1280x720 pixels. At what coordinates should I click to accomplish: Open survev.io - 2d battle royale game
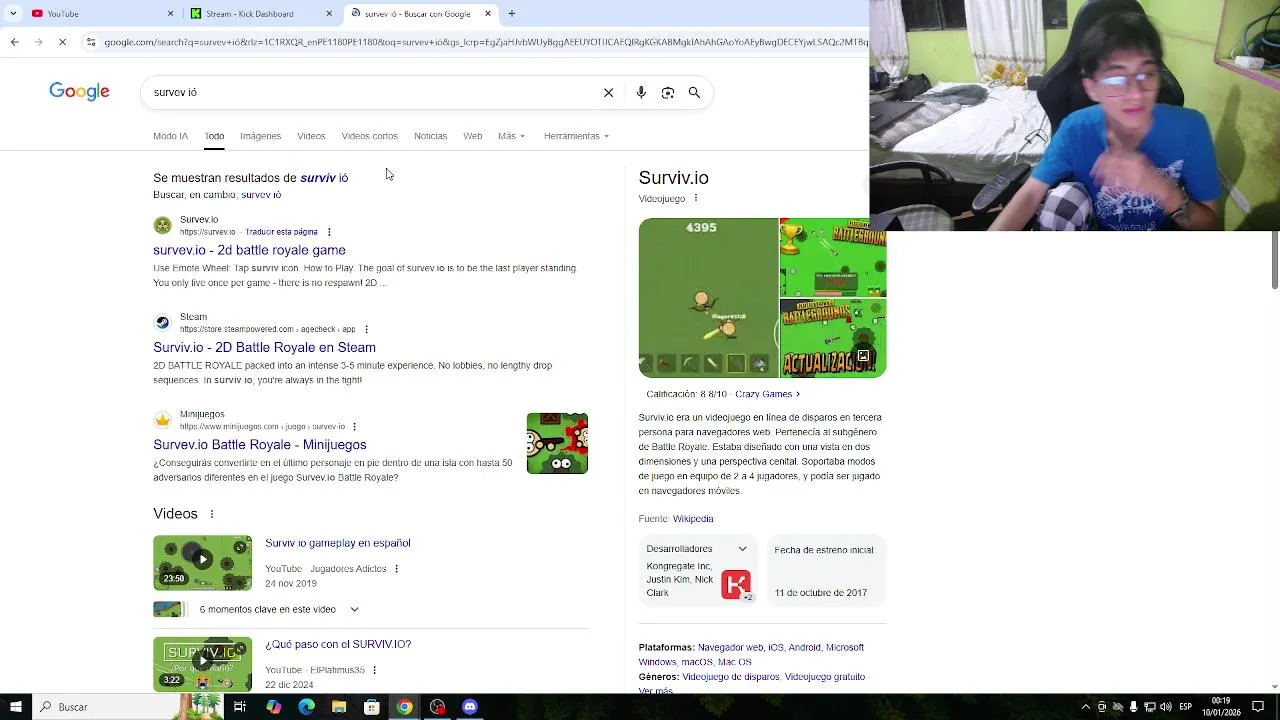click(249, 250)
